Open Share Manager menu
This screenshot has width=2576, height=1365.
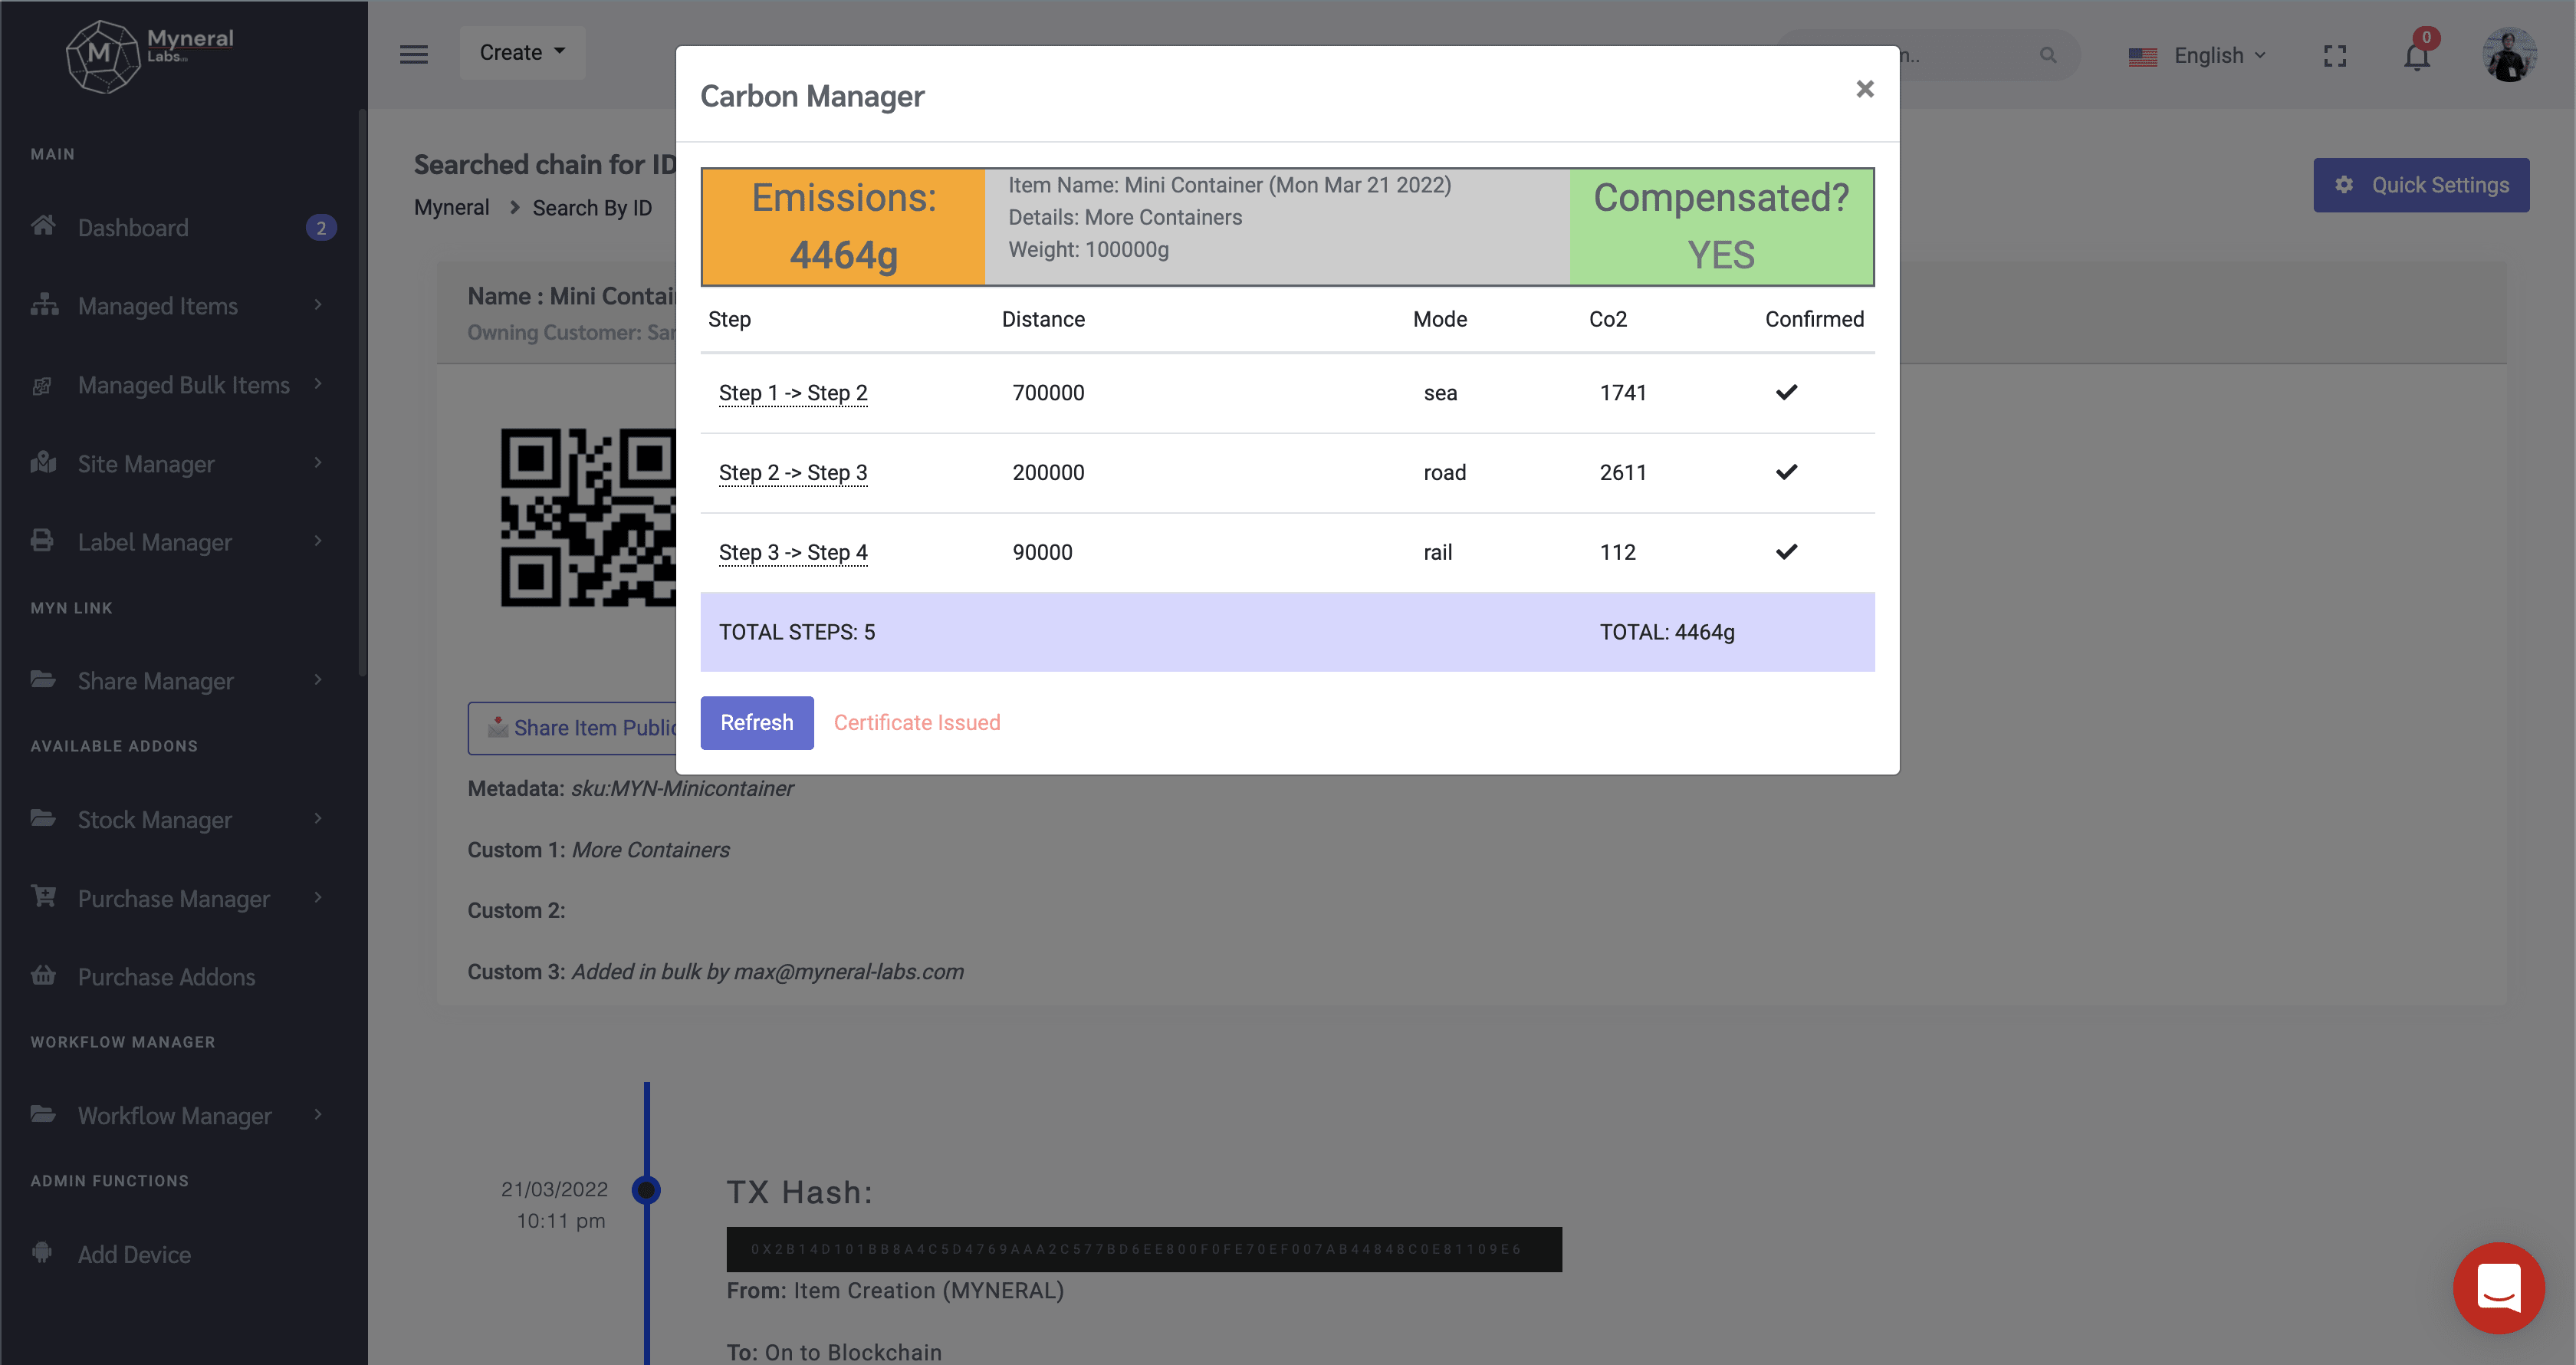click(x=156, y=681)
